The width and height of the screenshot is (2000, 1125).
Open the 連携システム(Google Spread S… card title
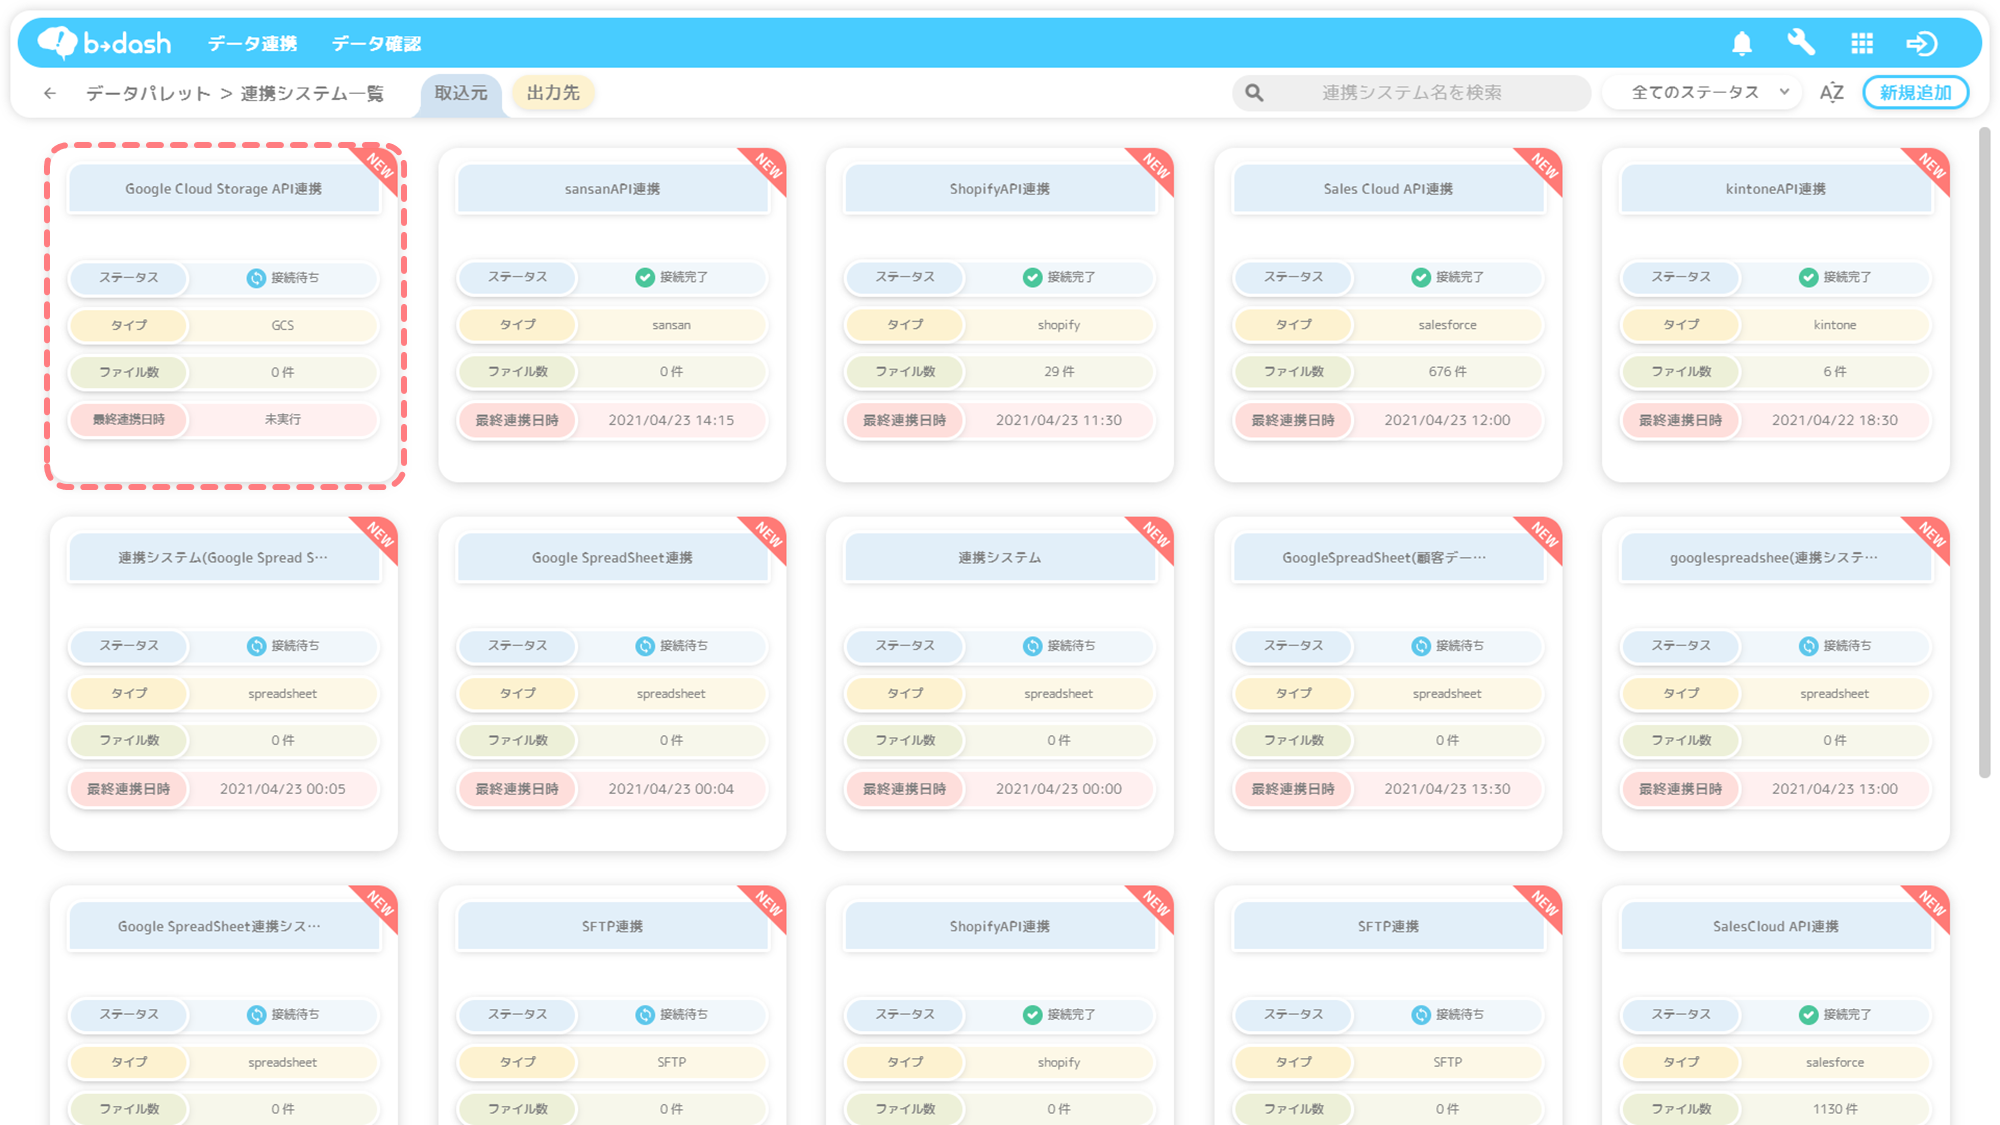pyautogui.click(x=224, y=558)
